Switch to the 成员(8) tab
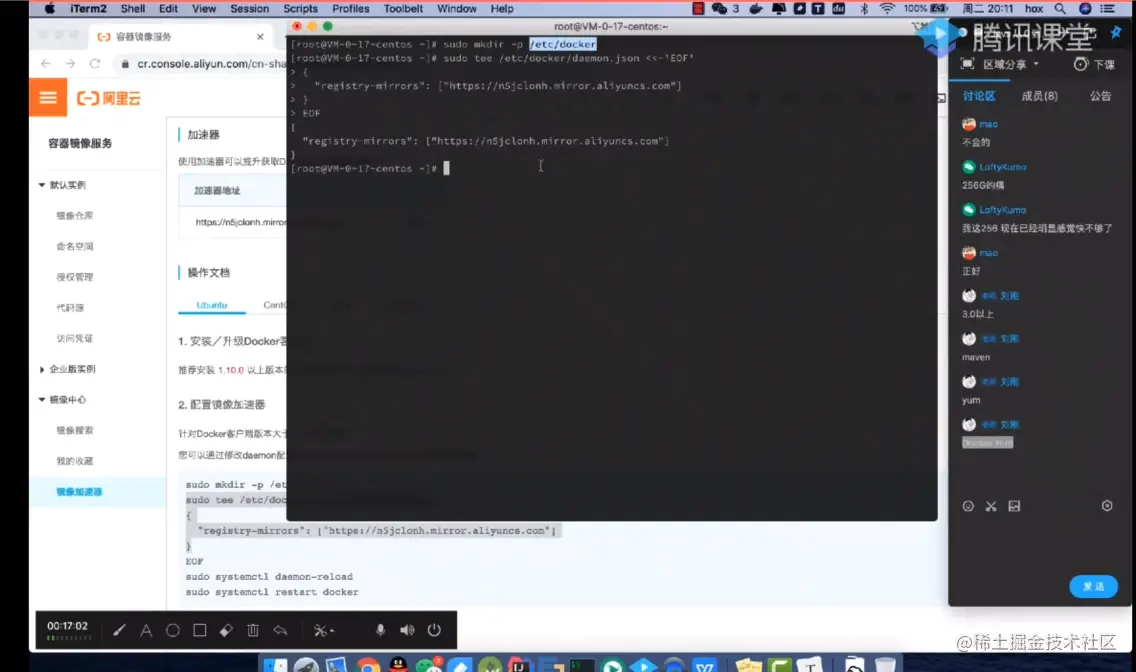1136x672 pixels. (1039, 96)
